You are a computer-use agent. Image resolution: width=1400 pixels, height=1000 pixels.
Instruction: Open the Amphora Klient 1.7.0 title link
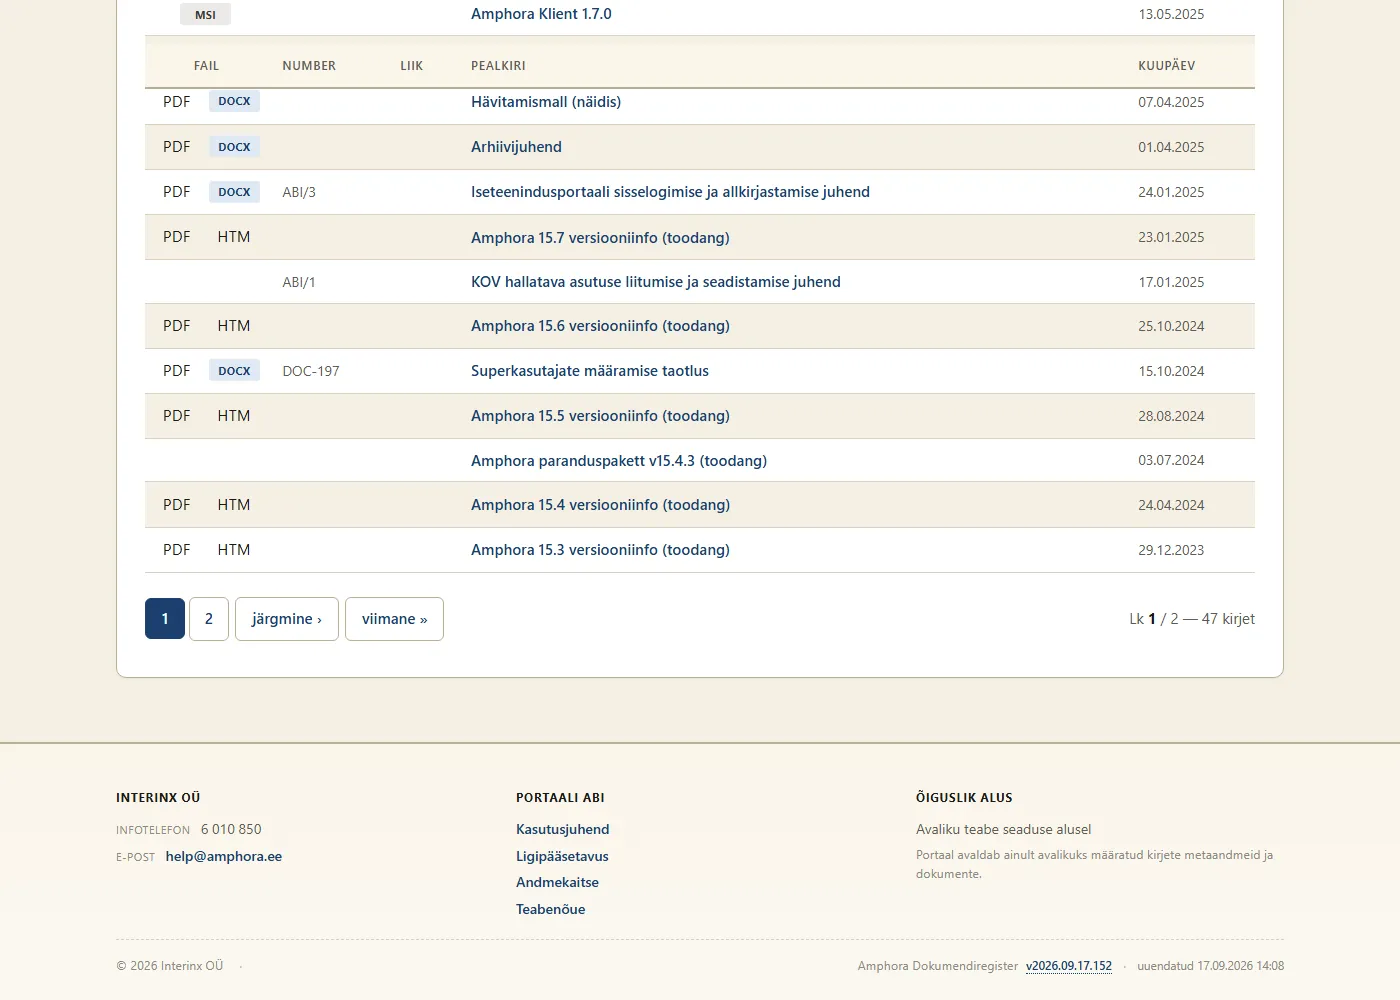541,14
